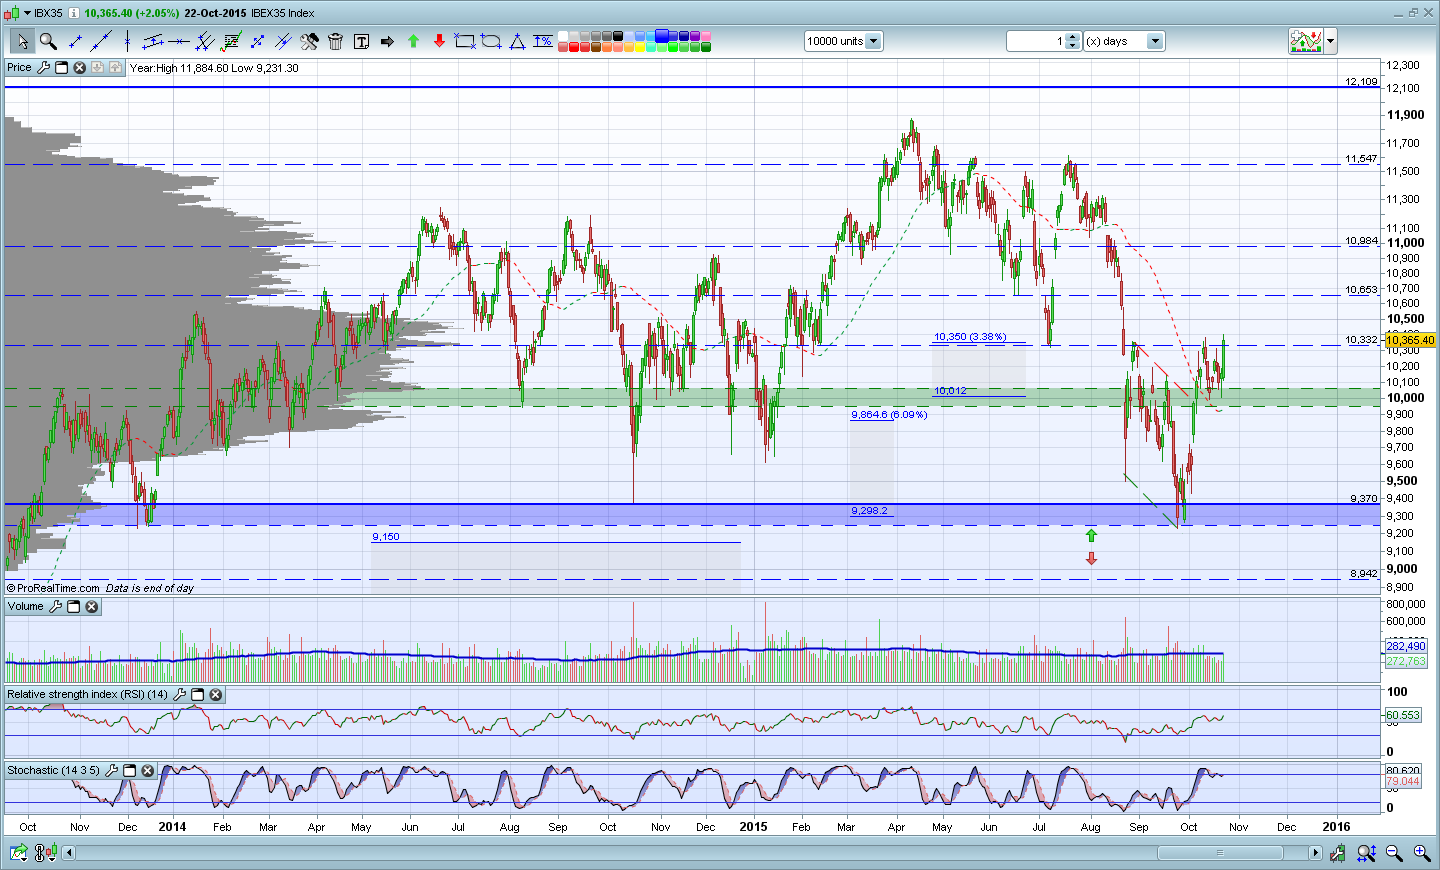Pick the vertical line drawing tool
Screen dimensions: 1440x870
click(x=127, y=41)
